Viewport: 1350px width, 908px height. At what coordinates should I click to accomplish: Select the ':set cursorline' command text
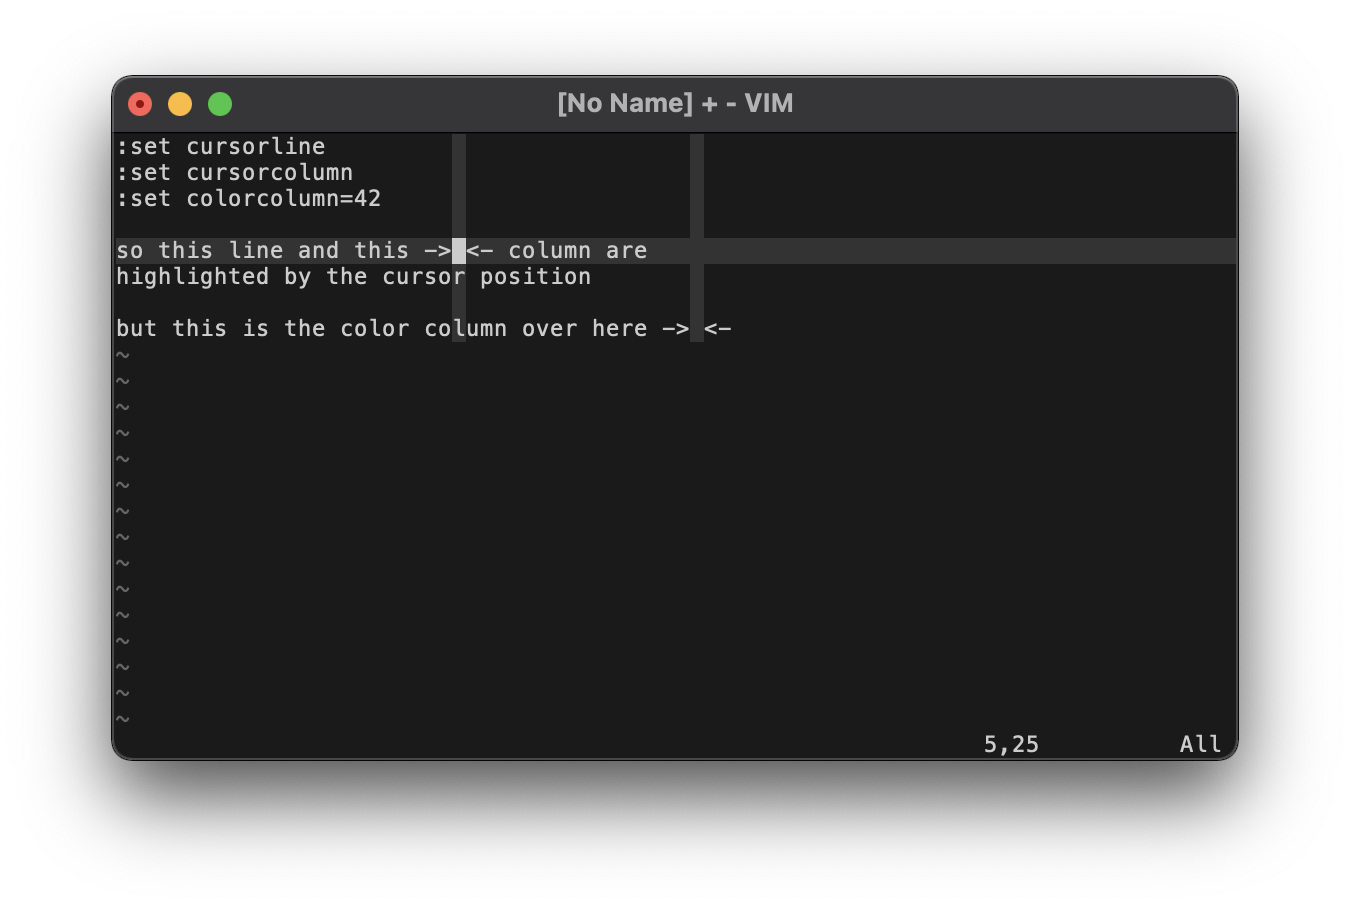pyautogui.click(x=220, y=146)
